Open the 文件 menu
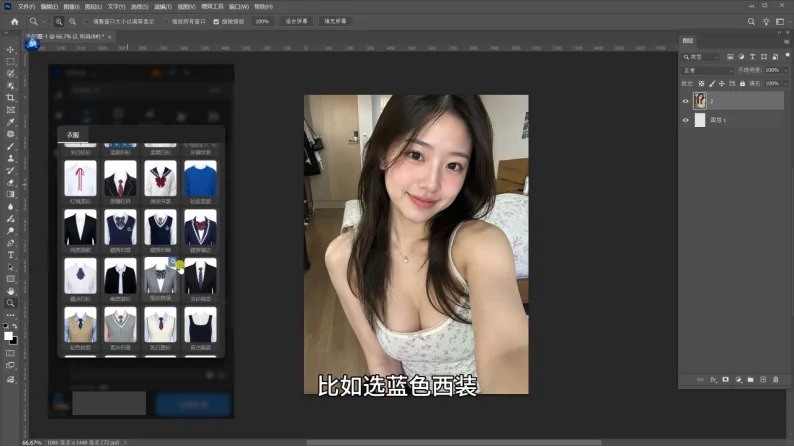The width and height of the screenshot is (794, 447). tap(27, 7)
